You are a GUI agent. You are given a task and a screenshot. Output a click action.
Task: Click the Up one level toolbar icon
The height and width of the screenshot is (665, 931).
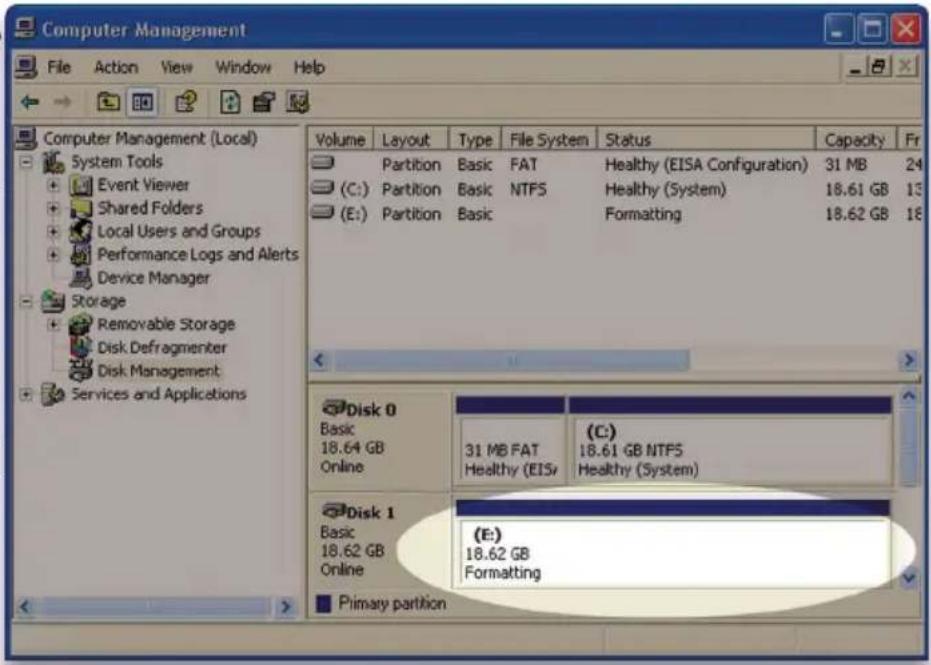coord(109,102)
